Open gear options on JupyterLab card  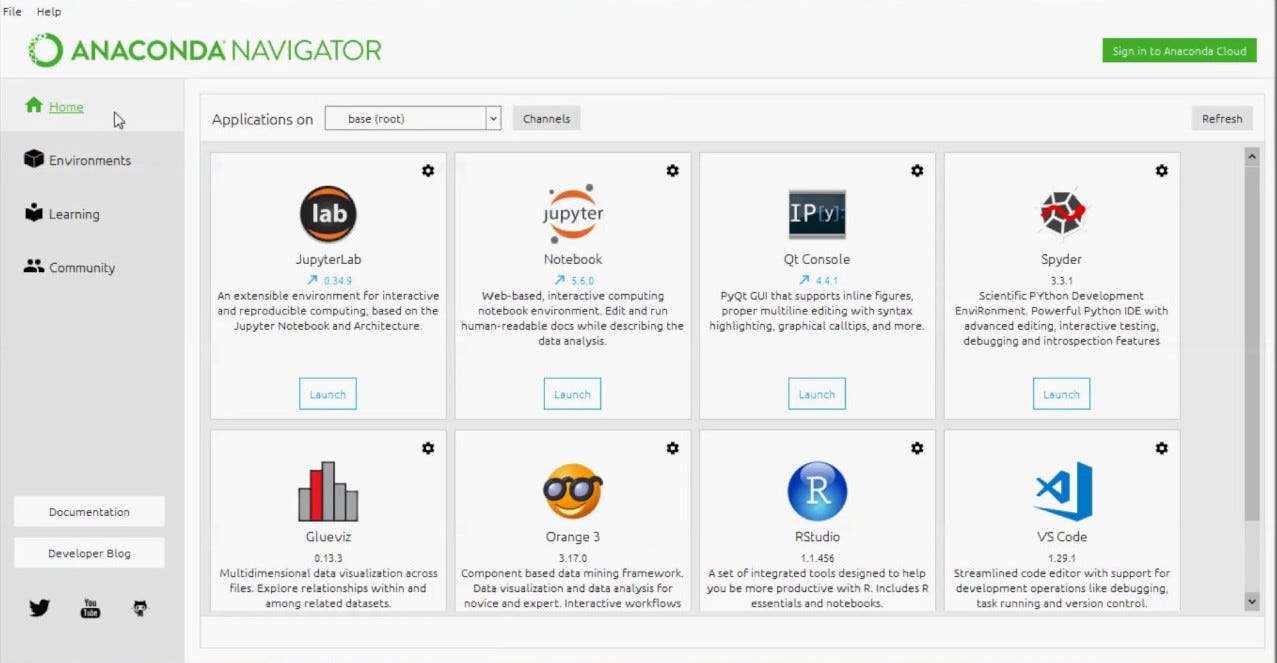coord(428,171)
